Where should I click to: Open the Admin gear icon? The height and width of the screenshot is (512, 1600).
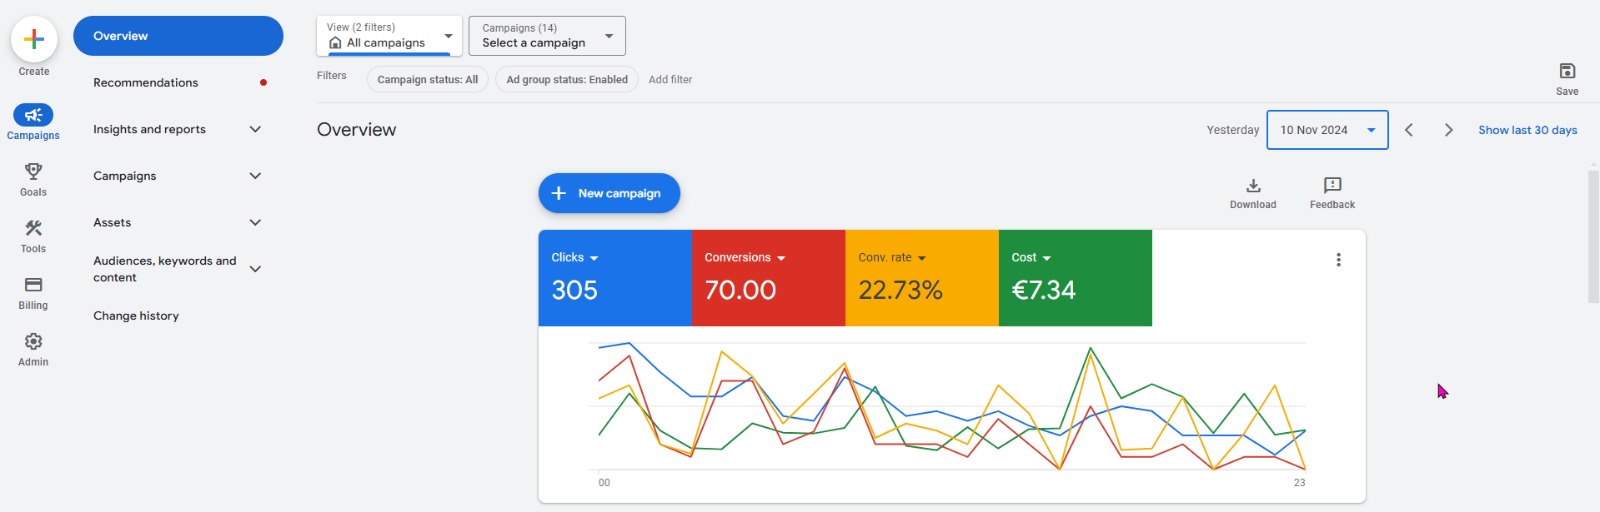pos(33,341)
